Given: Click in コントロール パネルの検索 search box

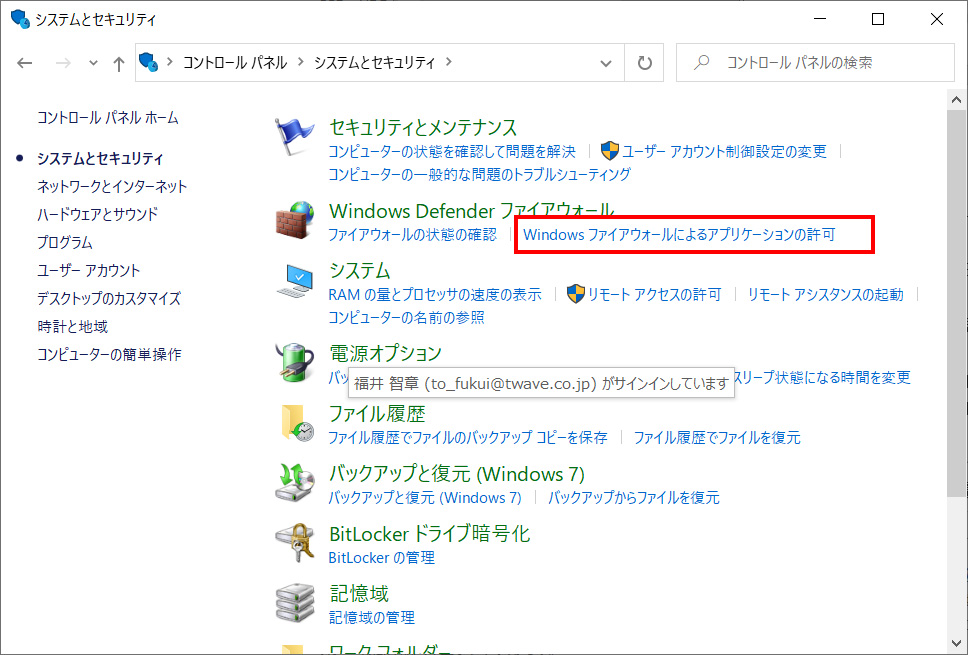Looking at the screenshot, I should point(815,62).
